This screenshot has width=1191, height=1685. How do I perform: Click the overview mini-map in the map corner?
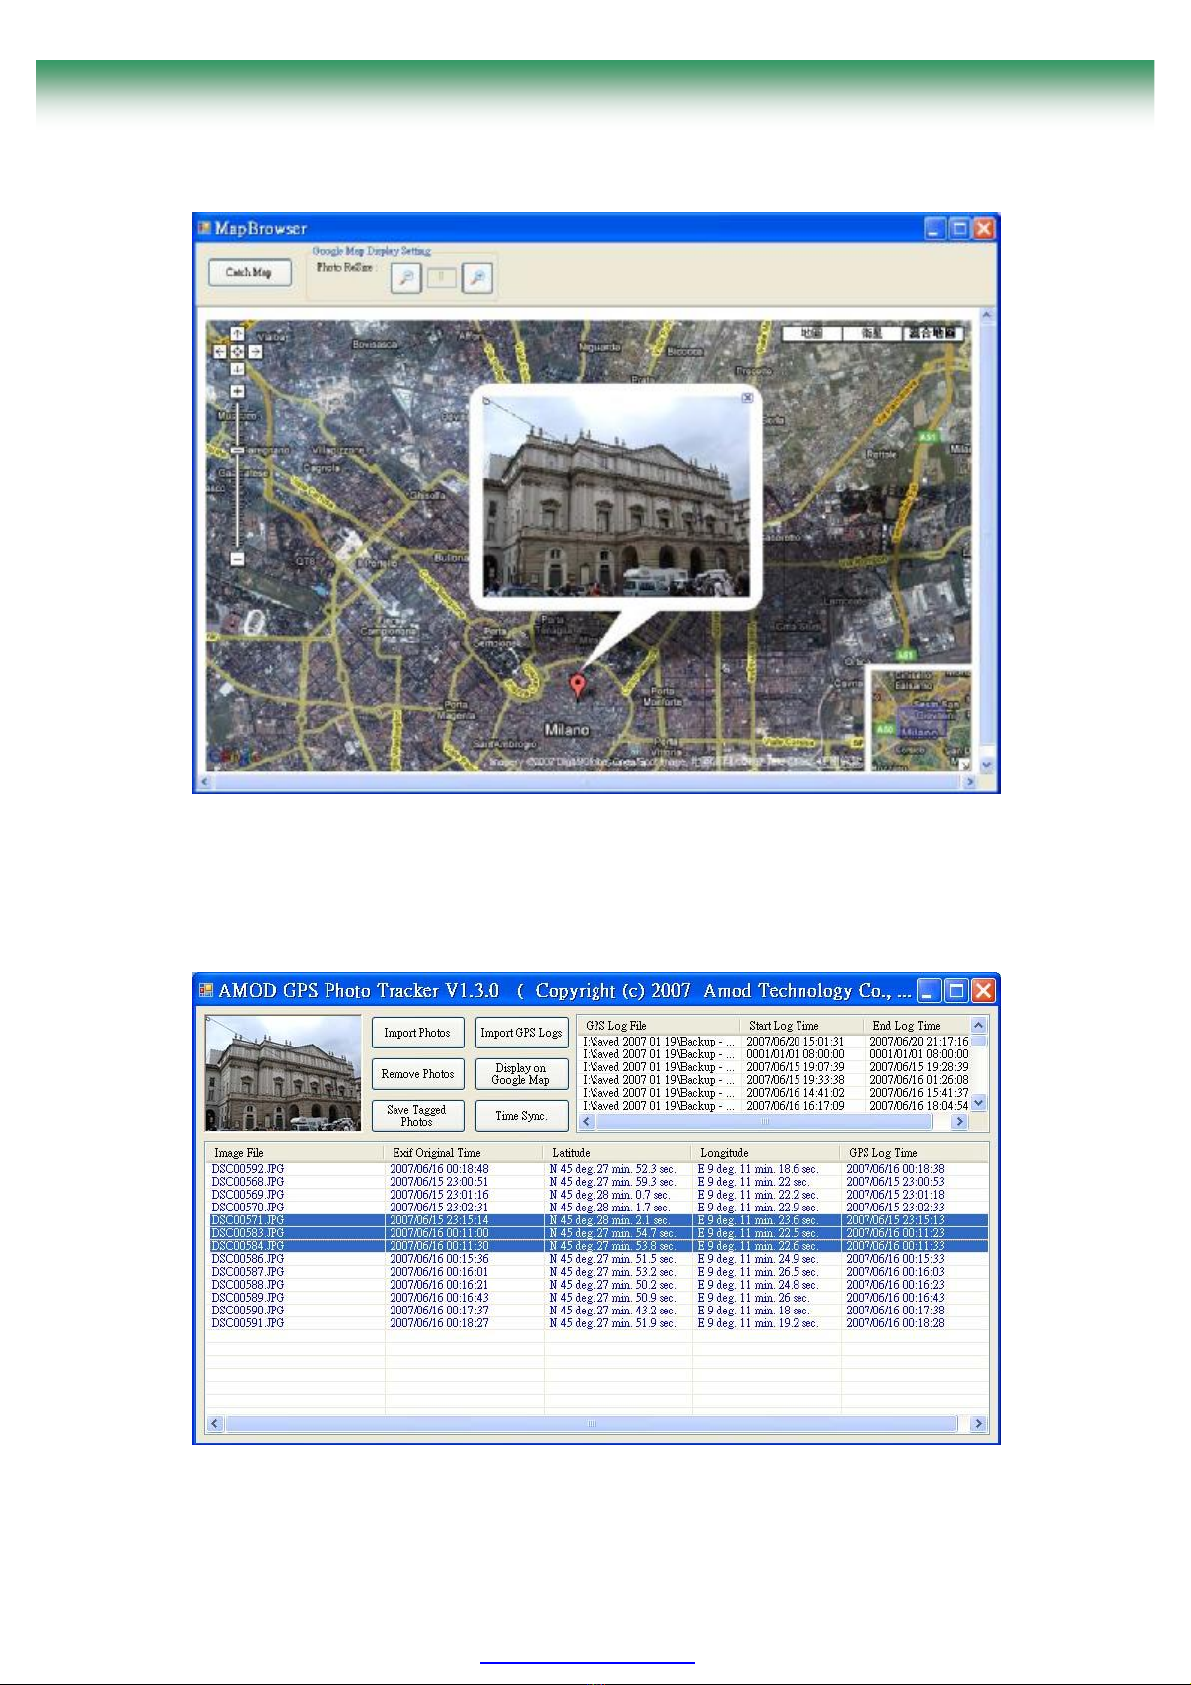click(921, 719)
